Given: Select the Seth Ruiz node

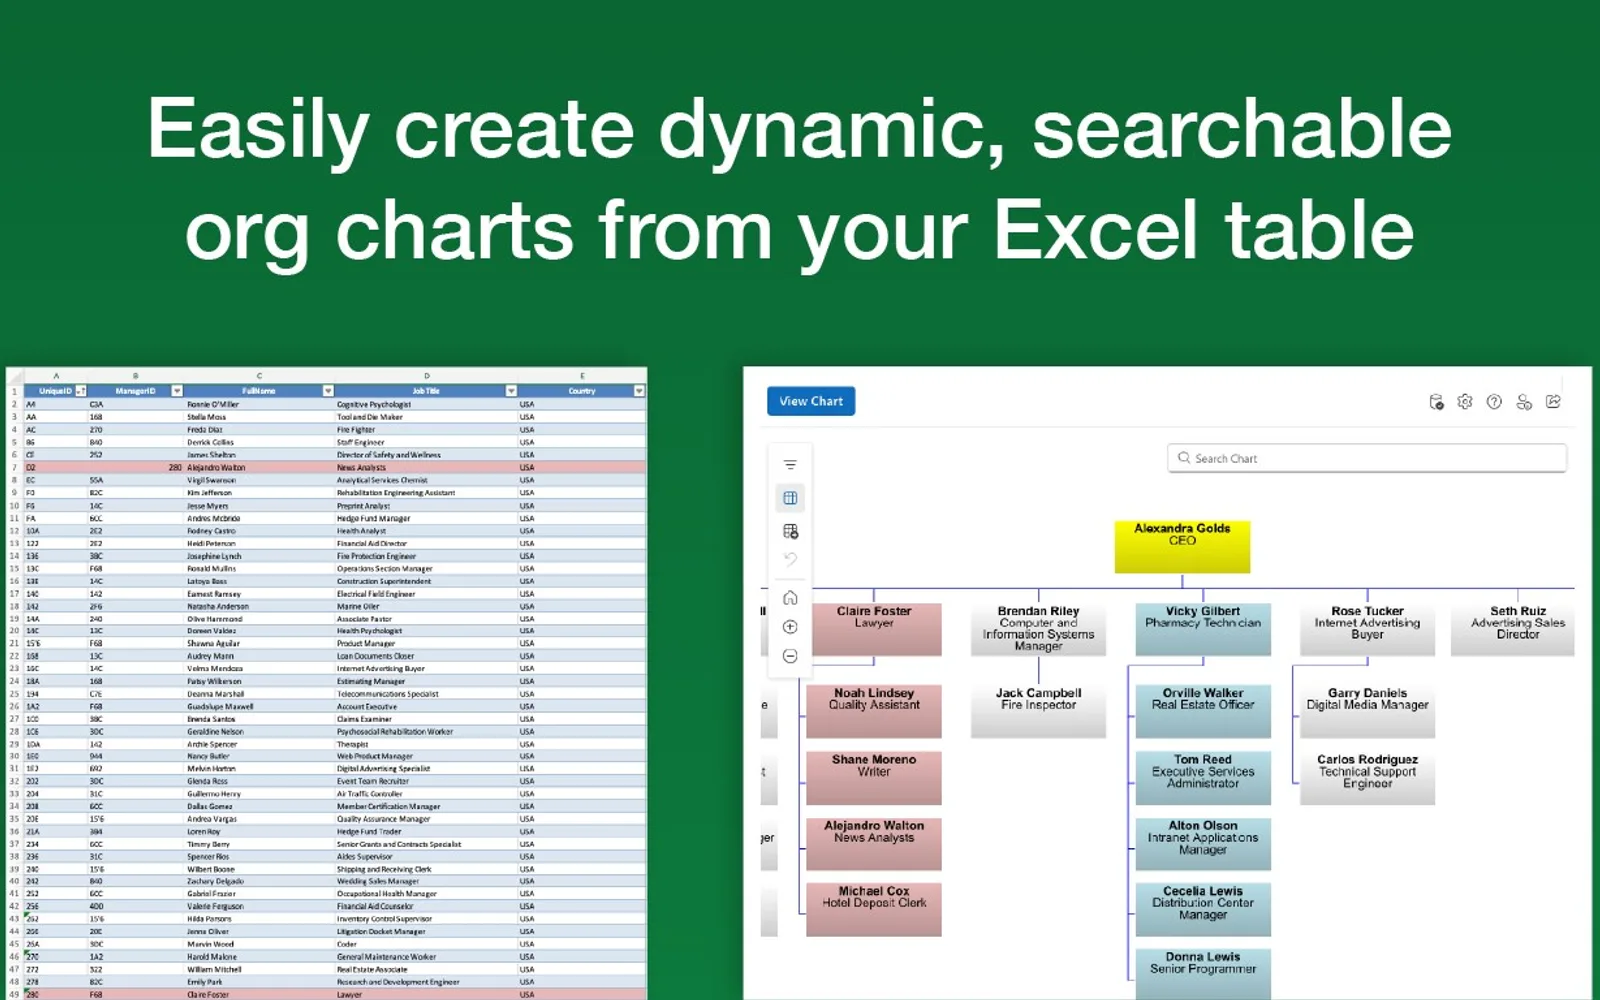Looking at the screenshot, I should point(1513,629).
